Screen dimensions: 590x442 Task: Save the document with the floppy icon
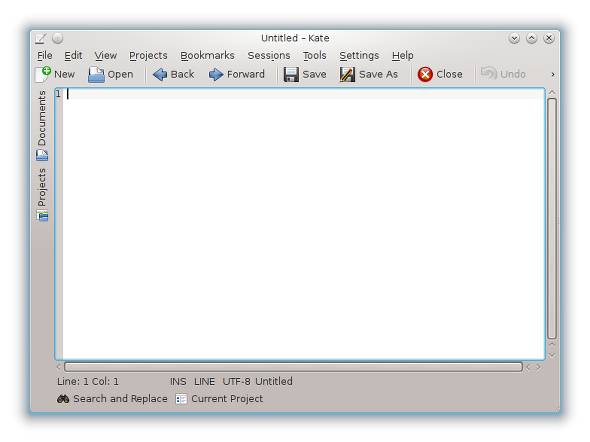(x=291, y=74)
